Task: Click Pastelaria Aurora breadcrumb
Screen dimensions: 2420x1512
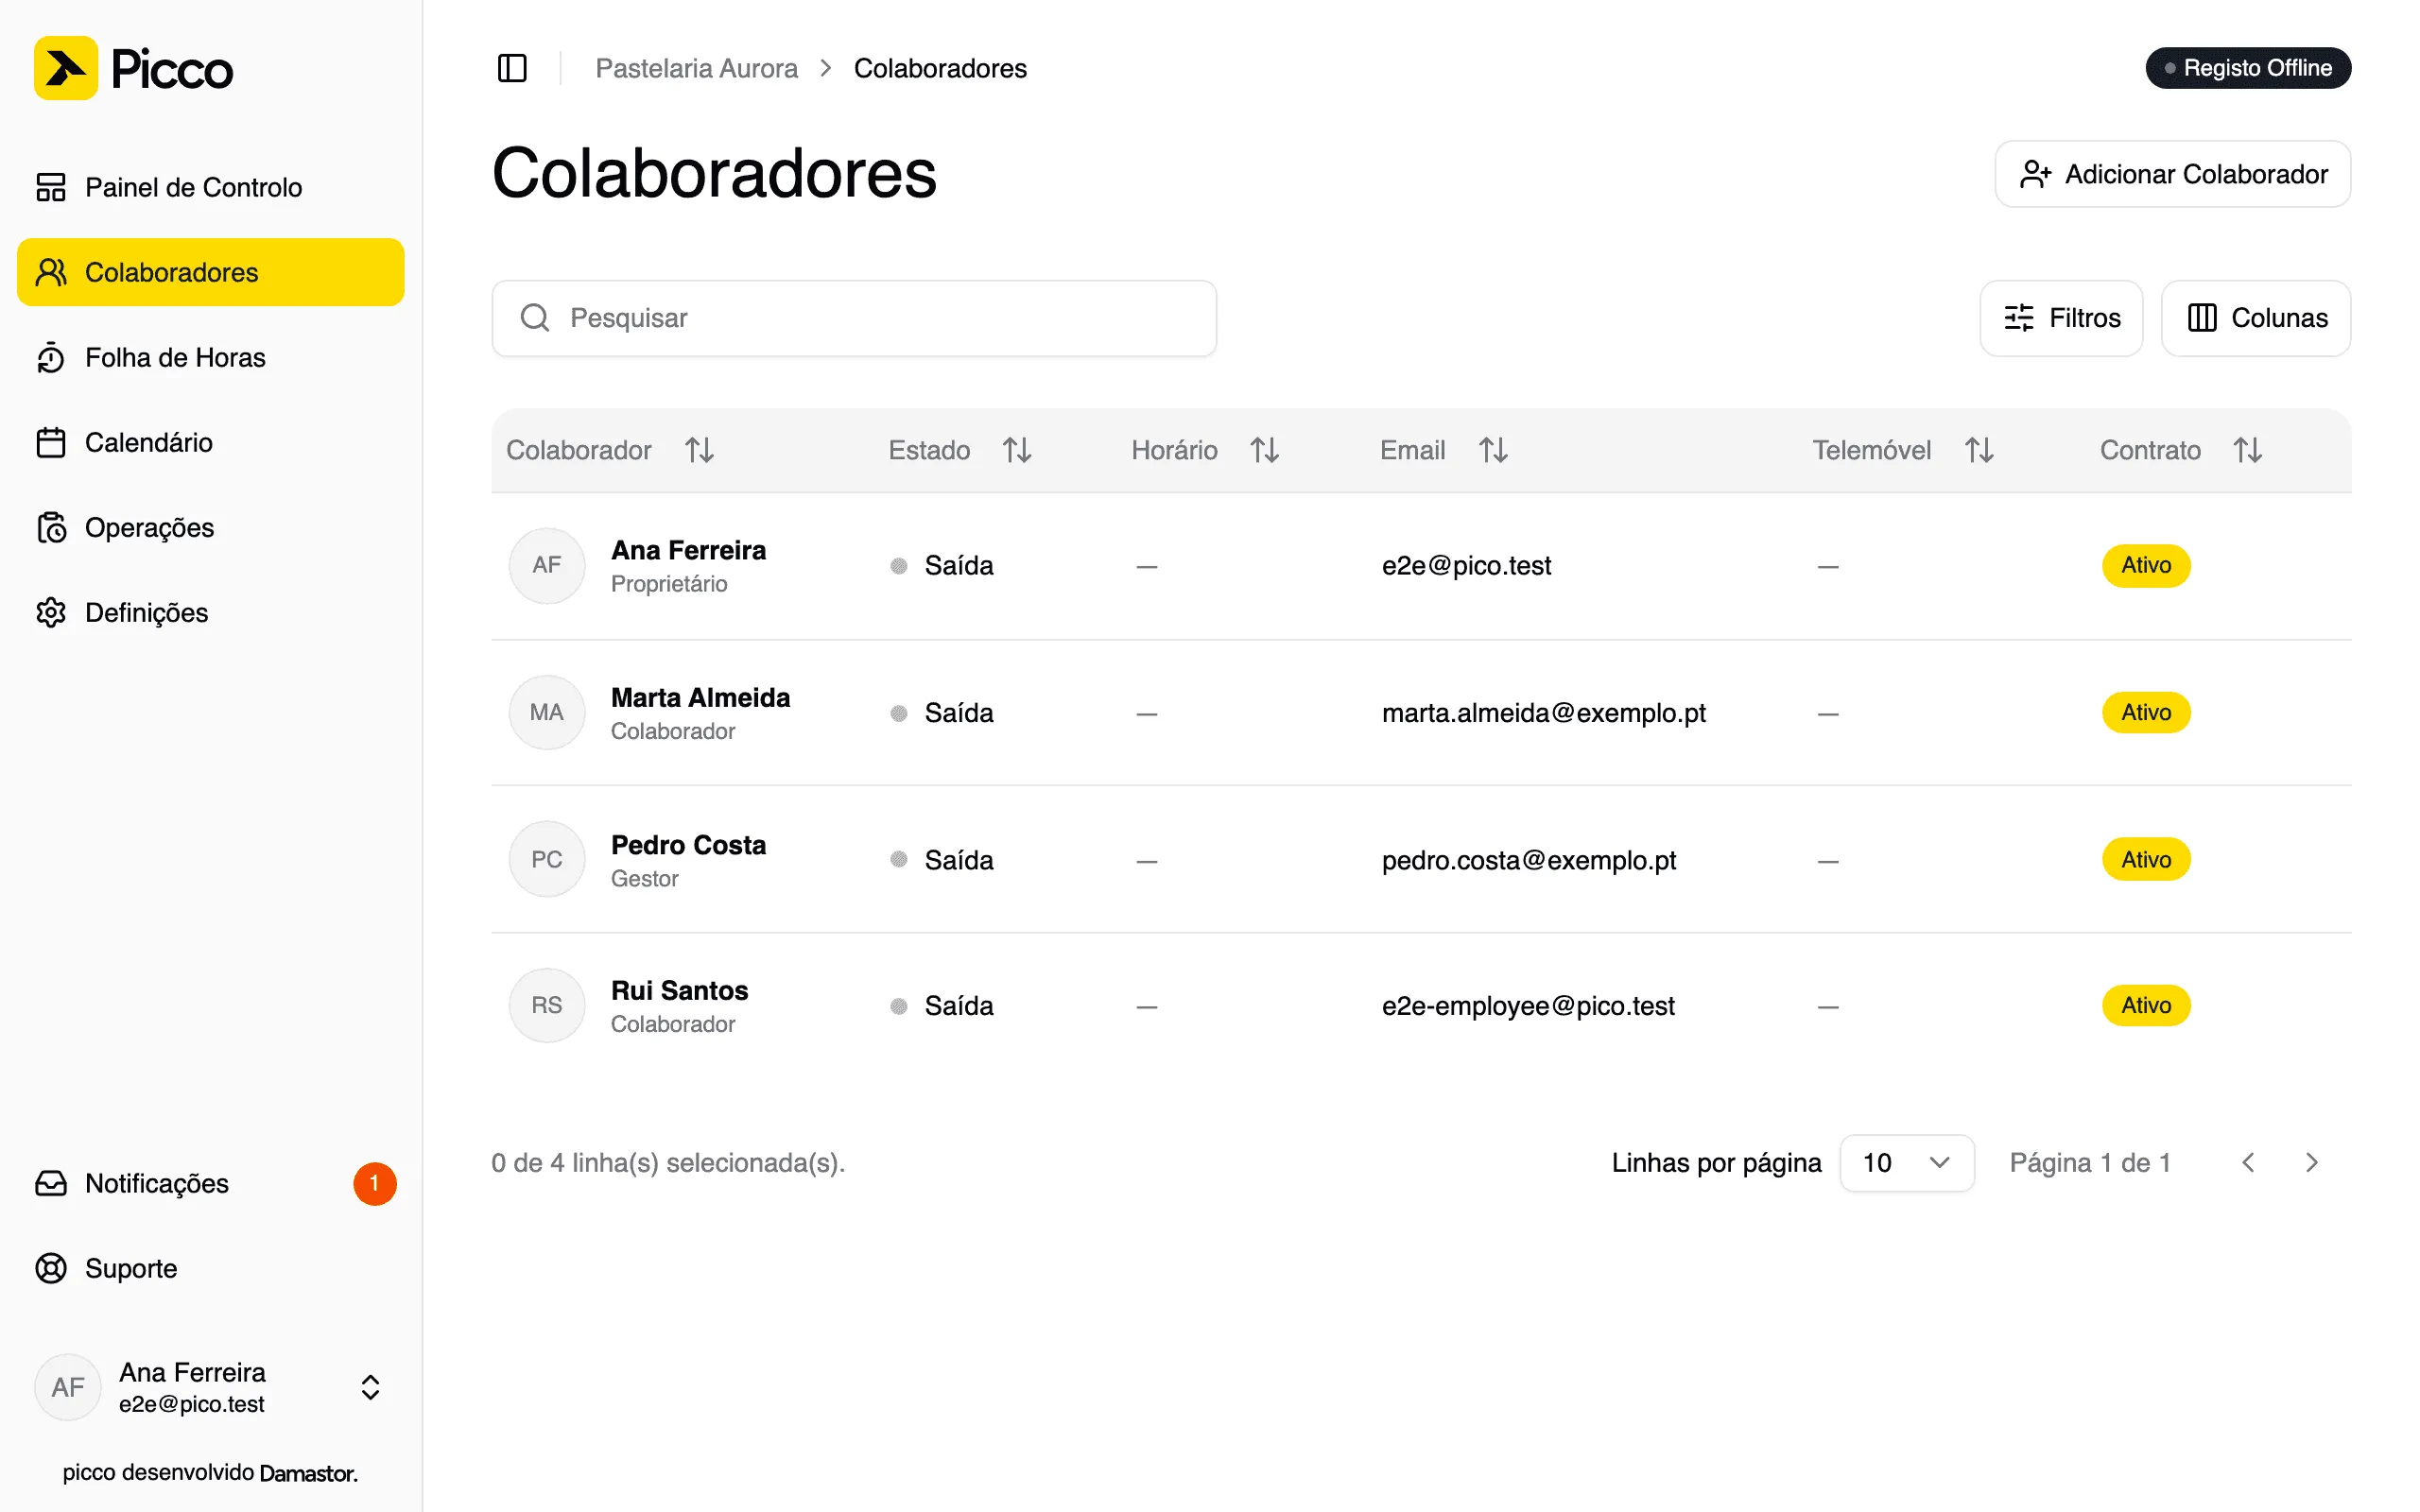Action: (696, 68)
